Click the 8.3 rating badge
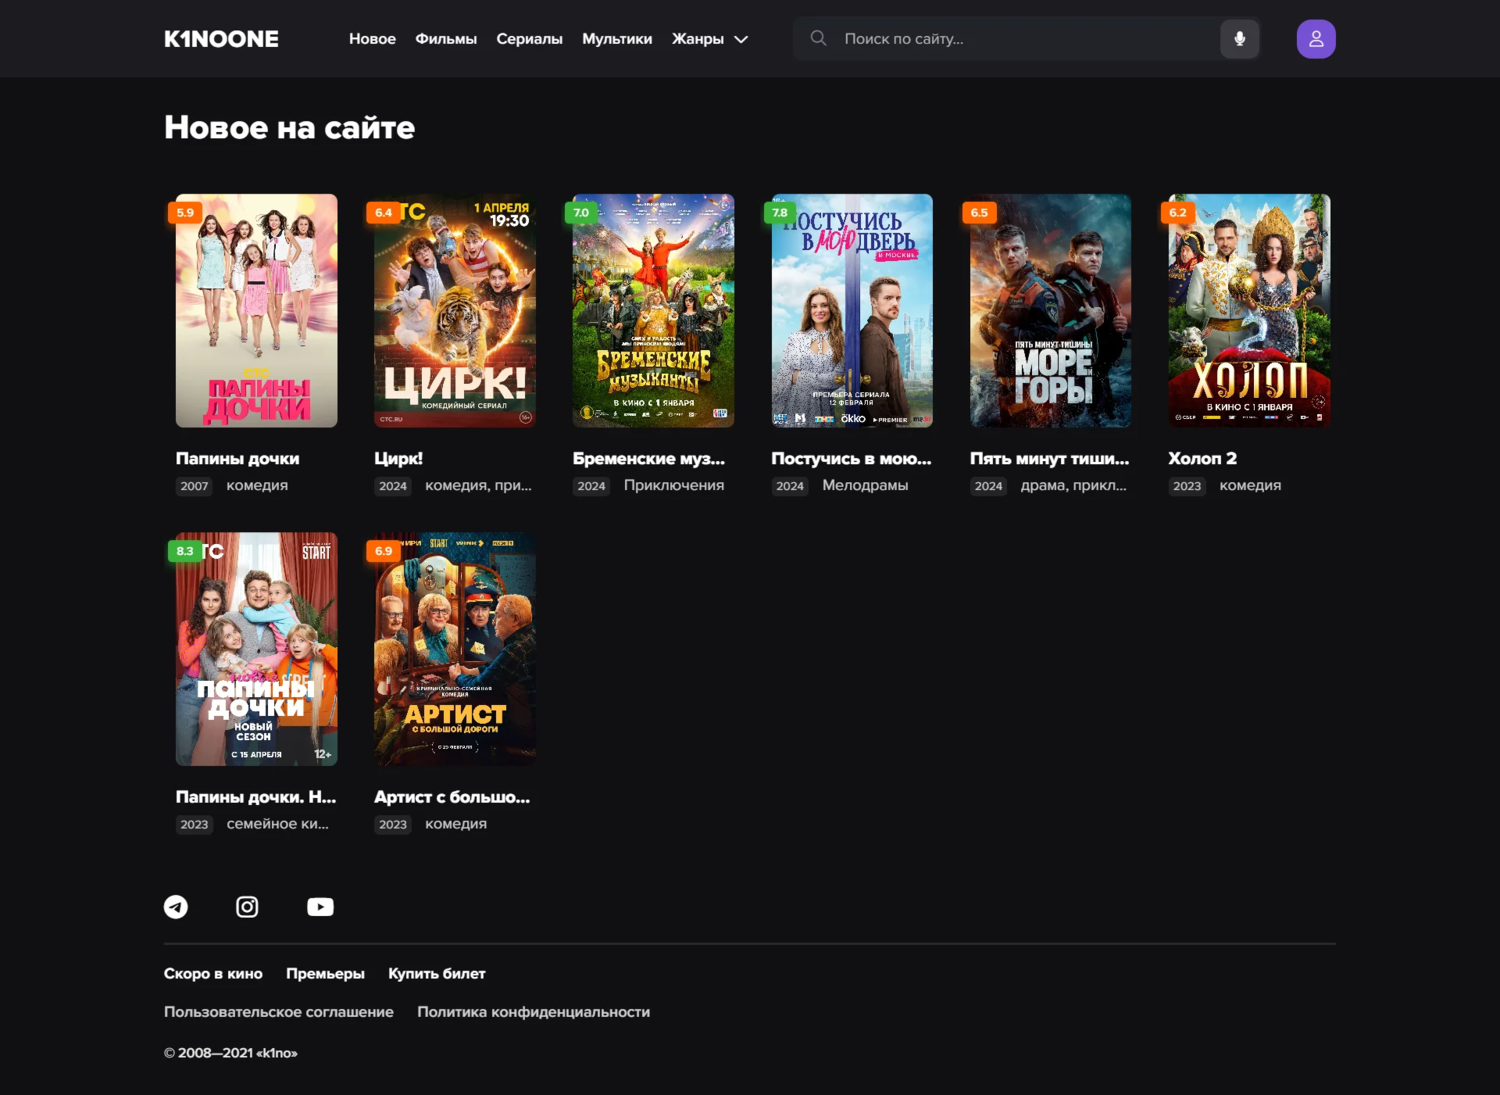This screenshot has width=1500, height=1095. coord(185,551)
